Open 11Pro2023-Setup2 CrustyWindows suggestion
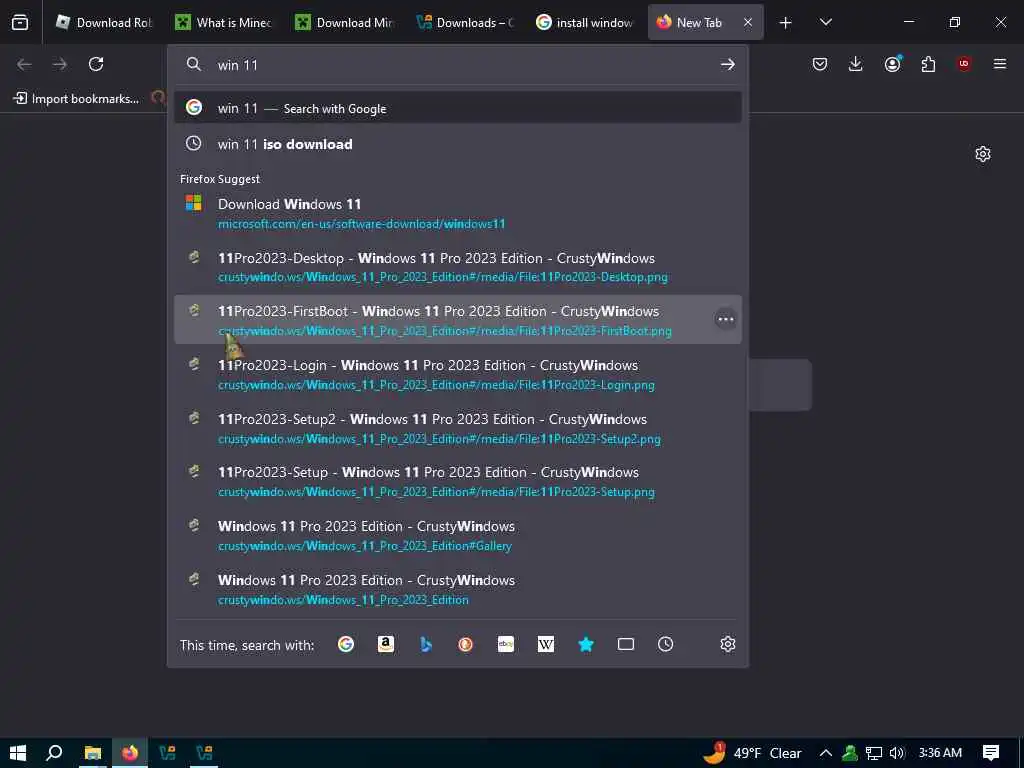The width and height of the screenshot is (1024, 768). click(x=458, y=428)
